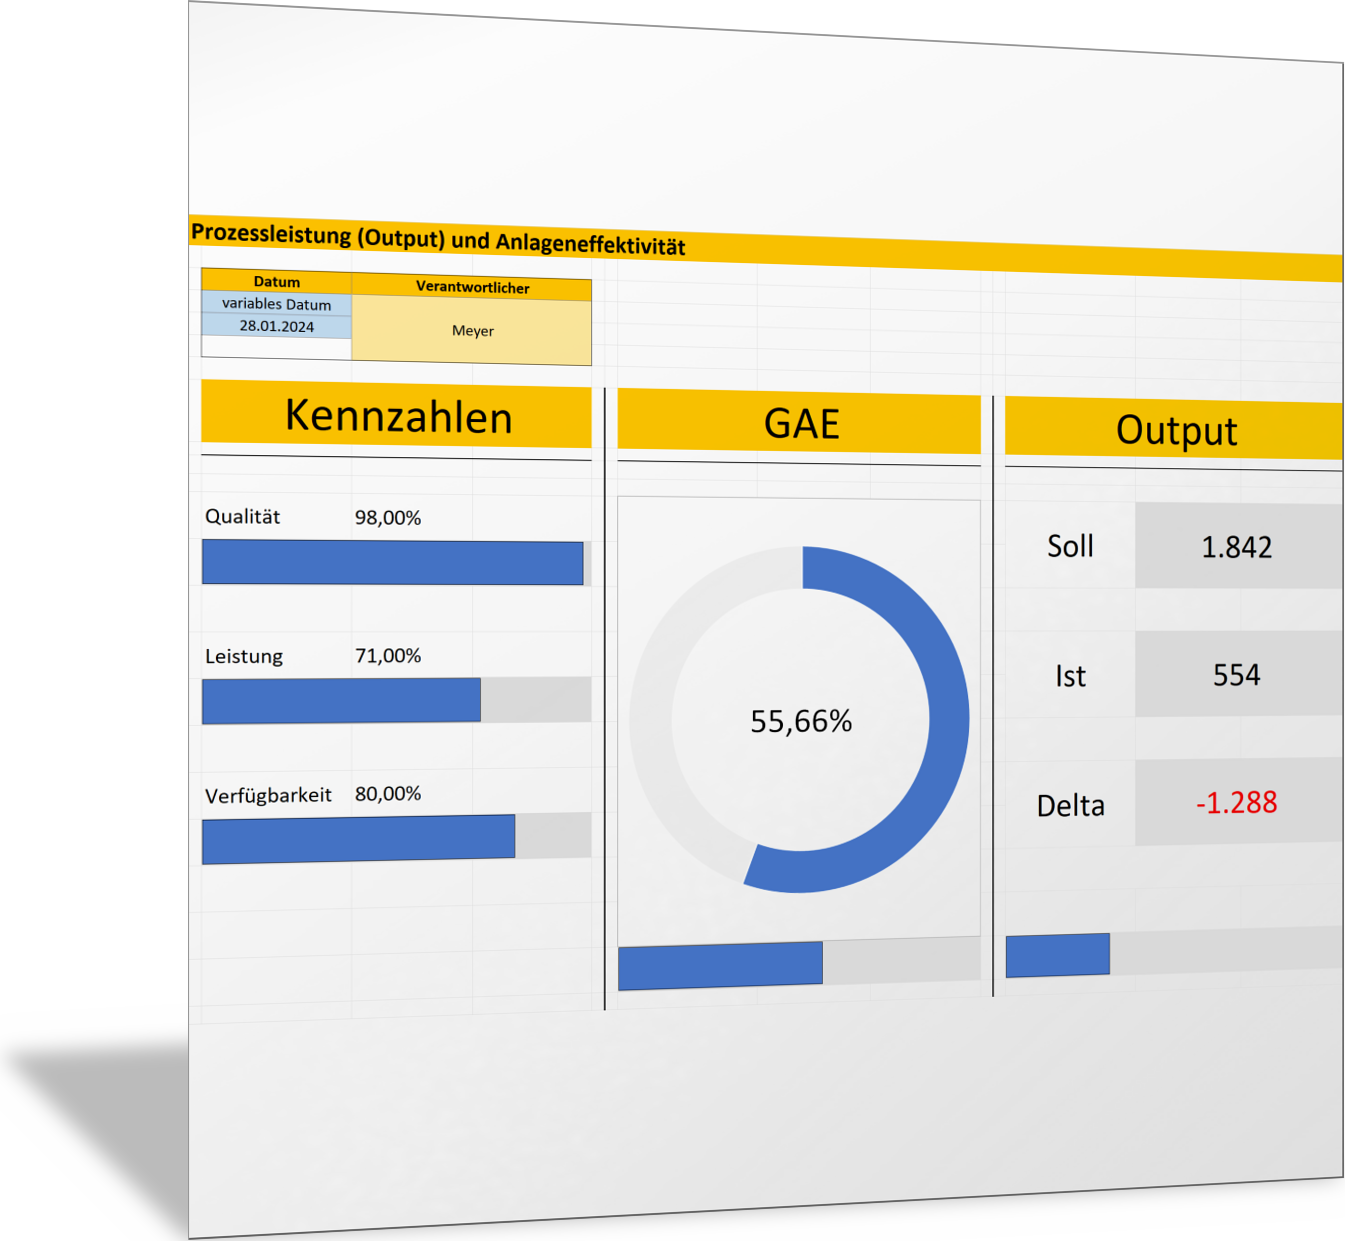
Task: Select the Soll value 1.842
Action: pyautogui.click(x=1236, y=547)
